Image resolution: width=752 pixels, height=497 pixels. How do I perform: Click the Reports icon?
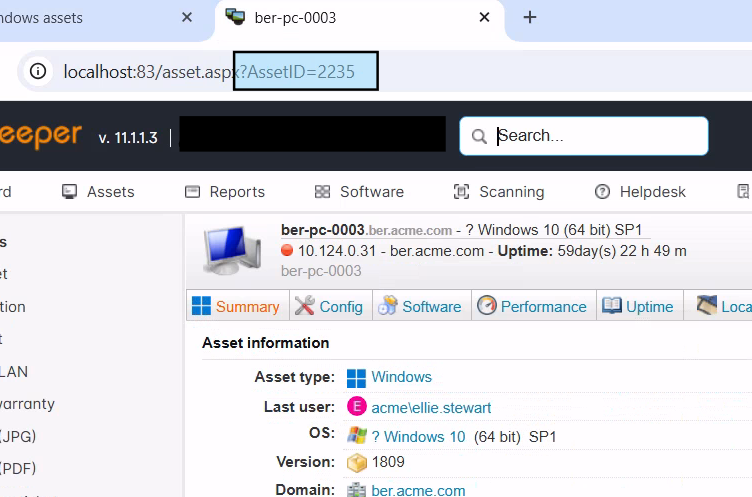192,192
